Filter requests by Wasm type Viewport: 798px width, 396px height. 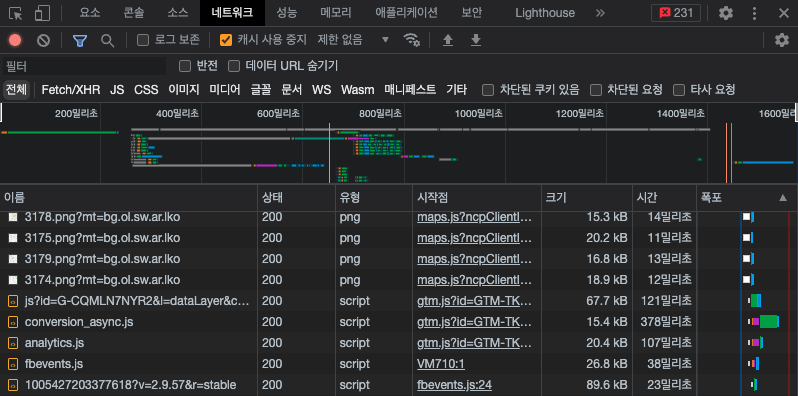click(x=358, y=90)
